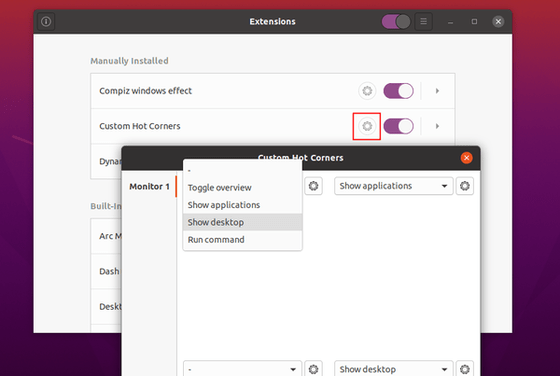Toggle the global Extensions switch in header
The height and width of the screenshot is (376, 560).
[396, 21]
